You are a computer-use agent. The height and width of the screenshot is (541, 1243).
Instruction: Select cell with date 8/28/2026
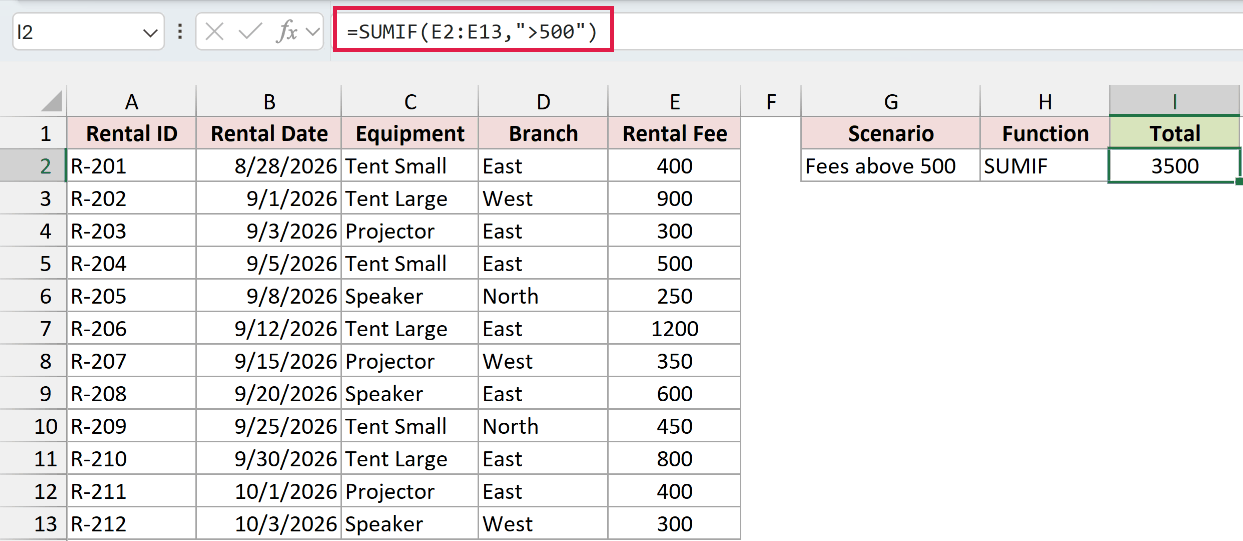click(x=269, y=166)
